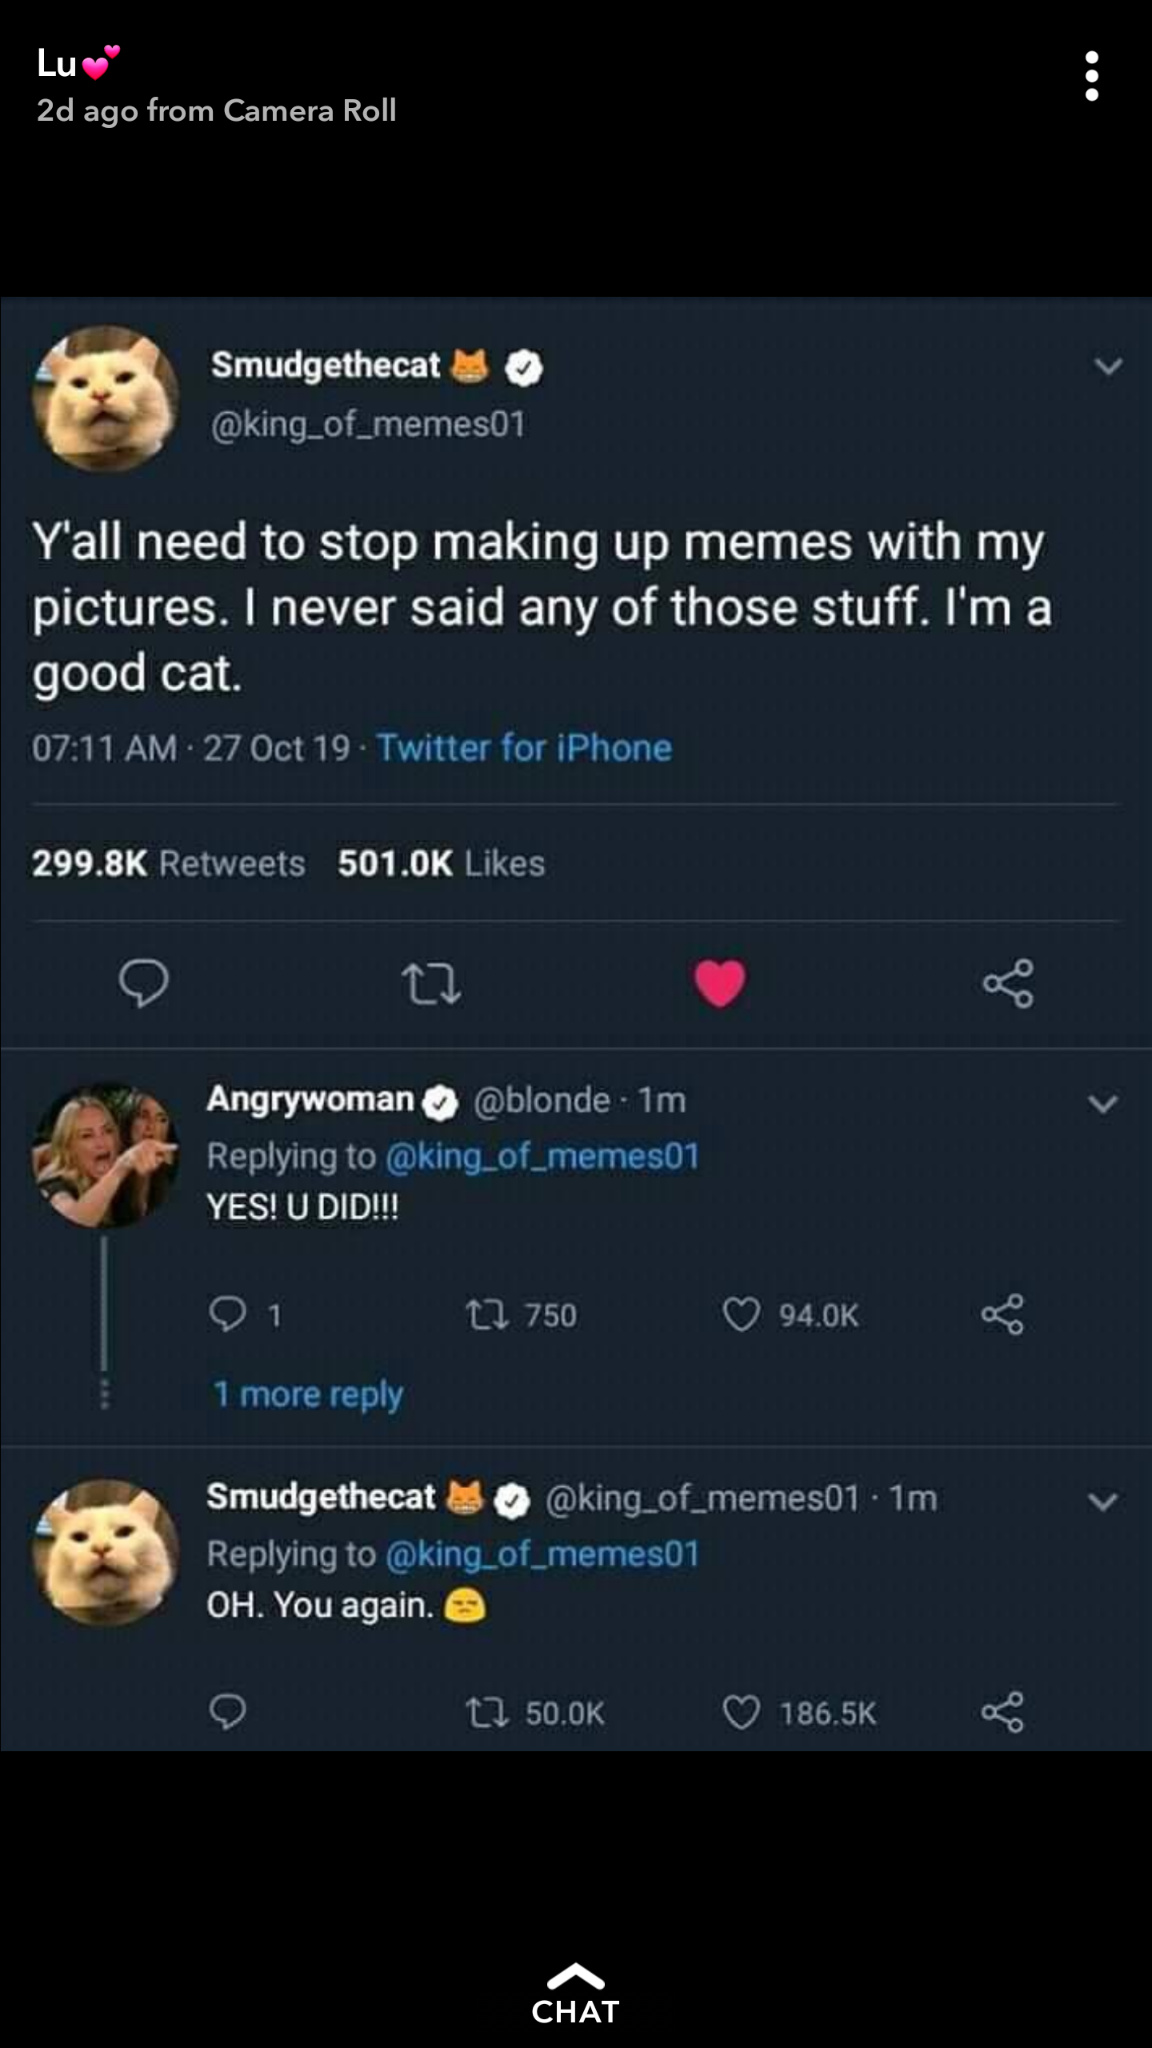
Task: Share the main Smudgethecat tweet
Action: click(1007, 983)
